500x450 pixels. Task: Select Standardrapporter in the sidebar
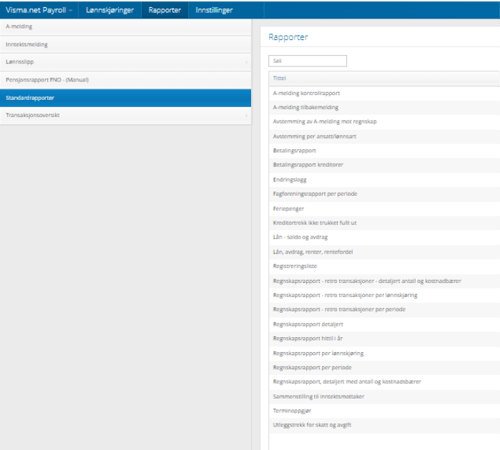pos(125,98)
